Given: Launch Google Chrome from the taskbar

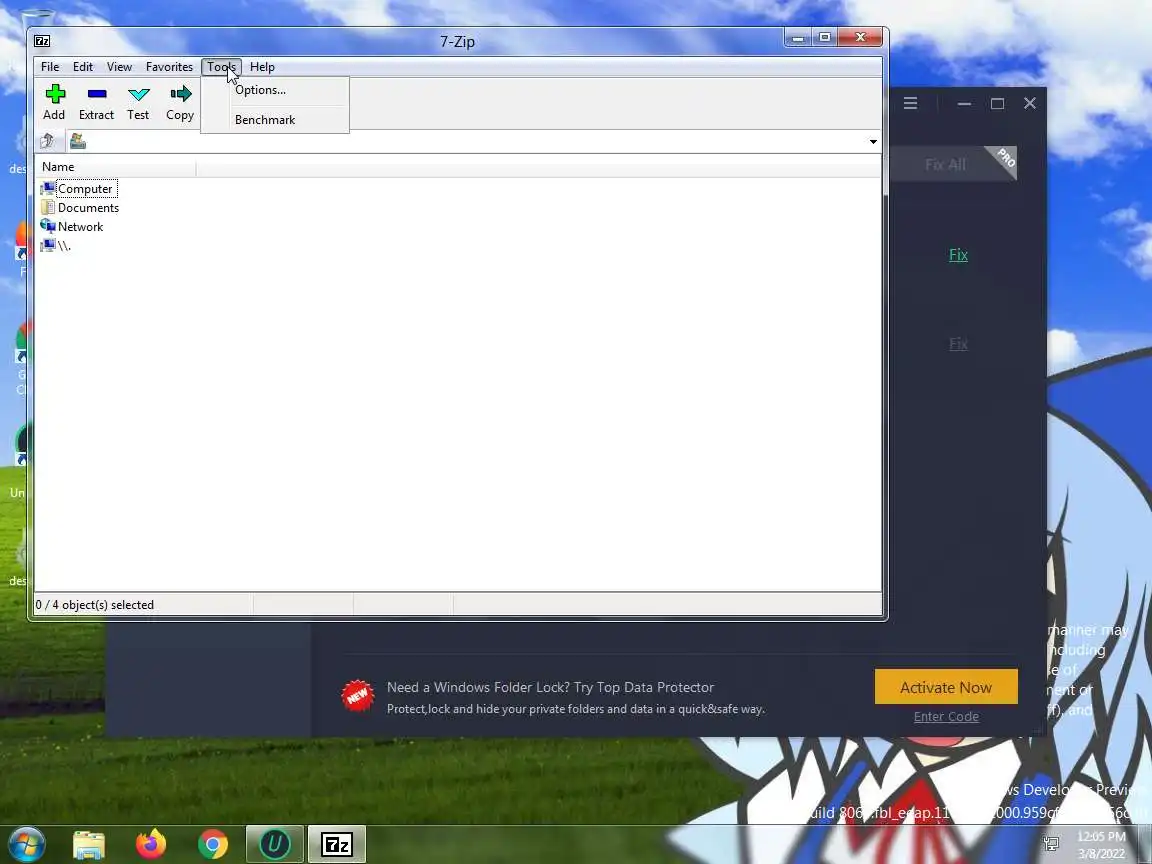Looking at the screenshot, I should (212, 845).
